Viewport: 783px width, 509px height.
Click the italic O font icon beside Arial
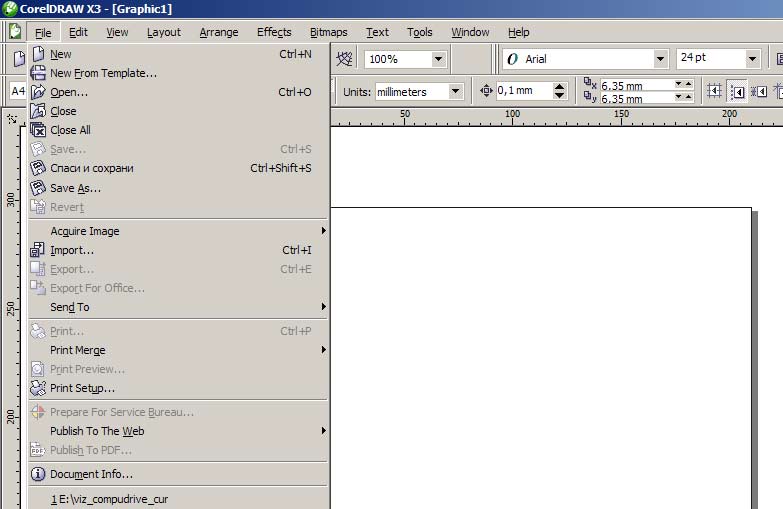pos(512,59)
